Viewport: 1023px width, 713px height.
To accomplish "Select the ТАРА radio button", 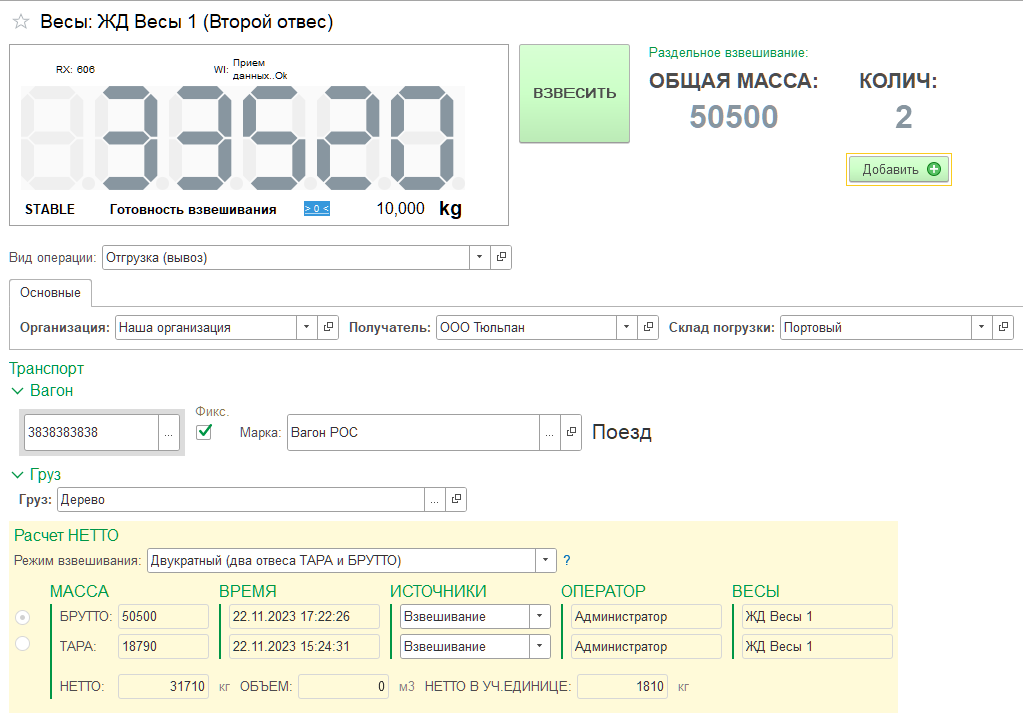I will 23,645.
